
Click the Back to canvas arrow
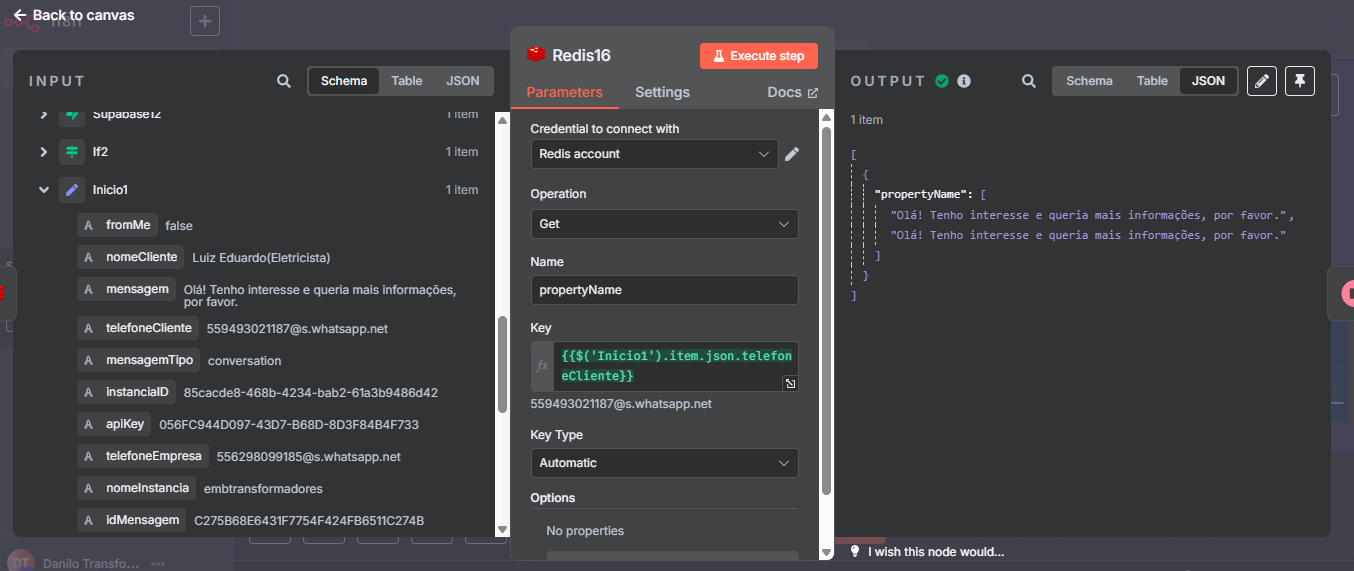coord(19,15)
